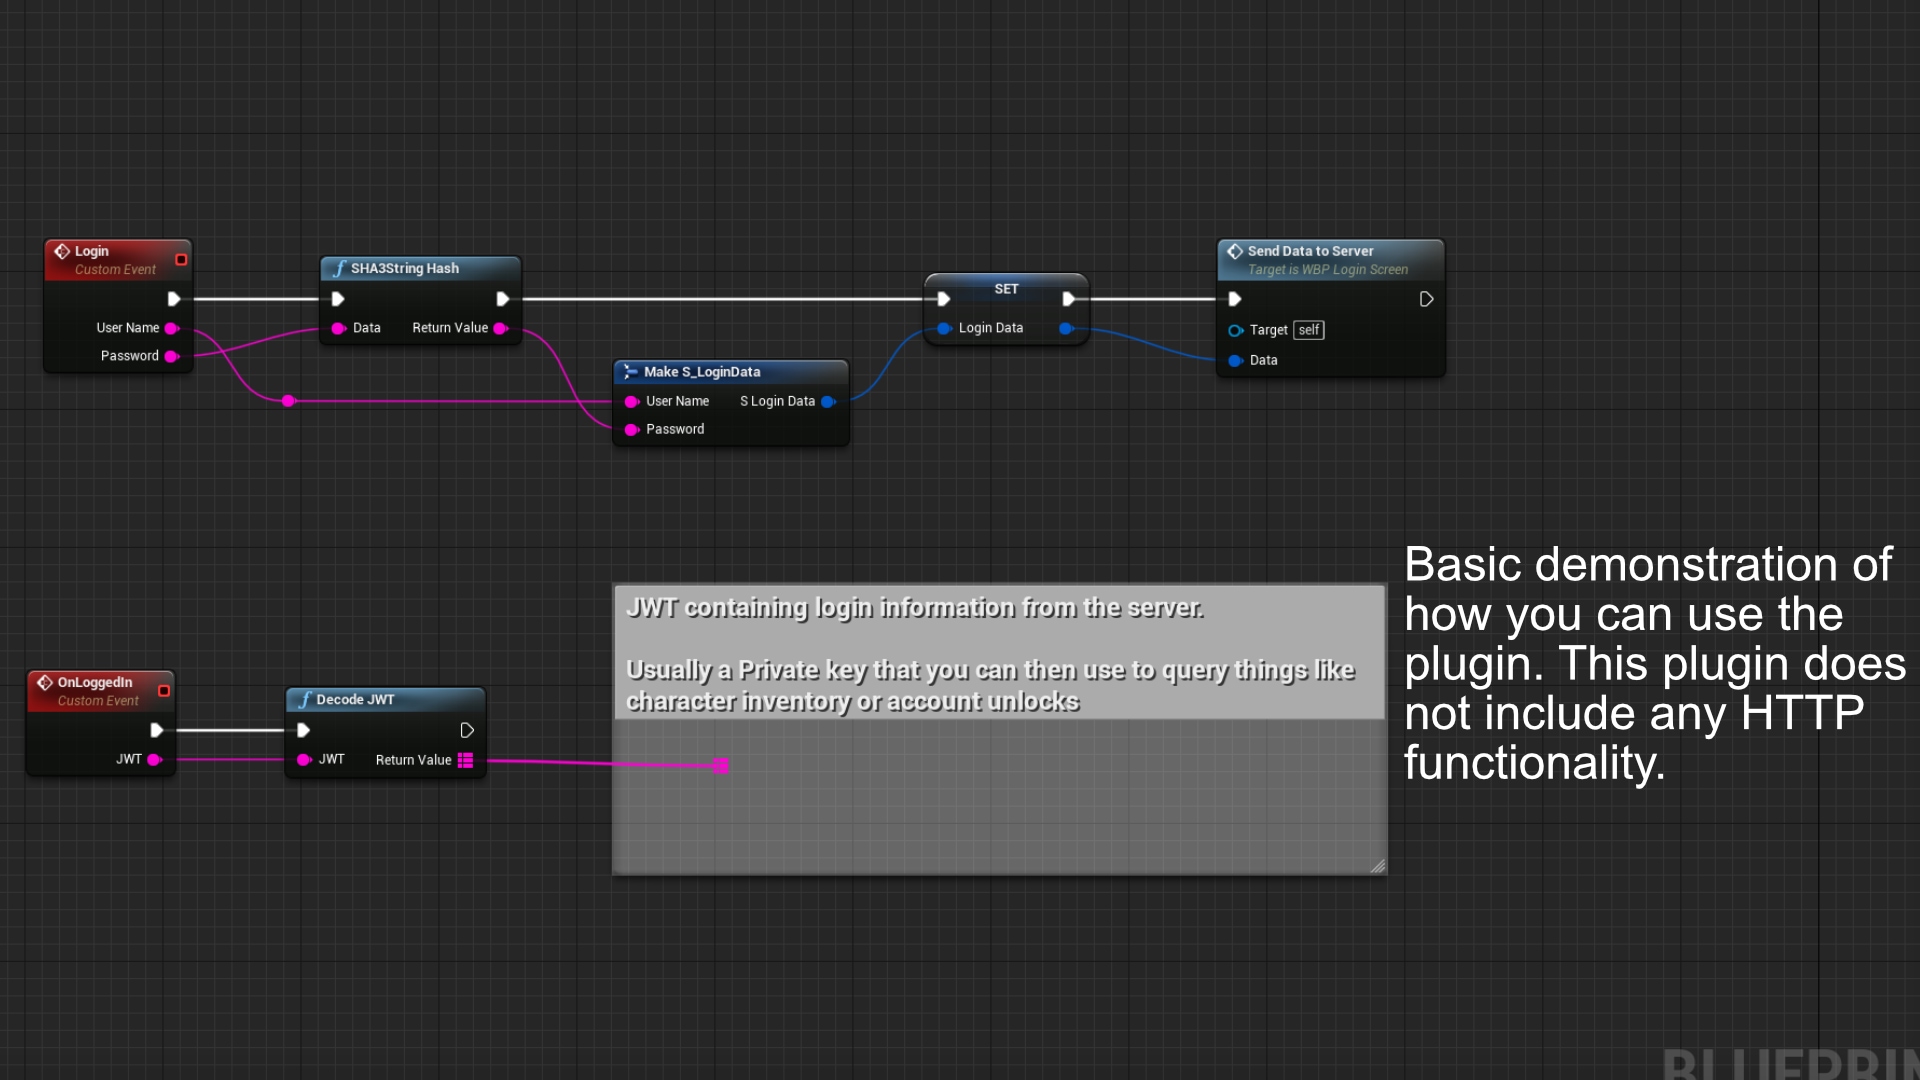Click the exec output arrow on Login event

click(x=174, y=298)
